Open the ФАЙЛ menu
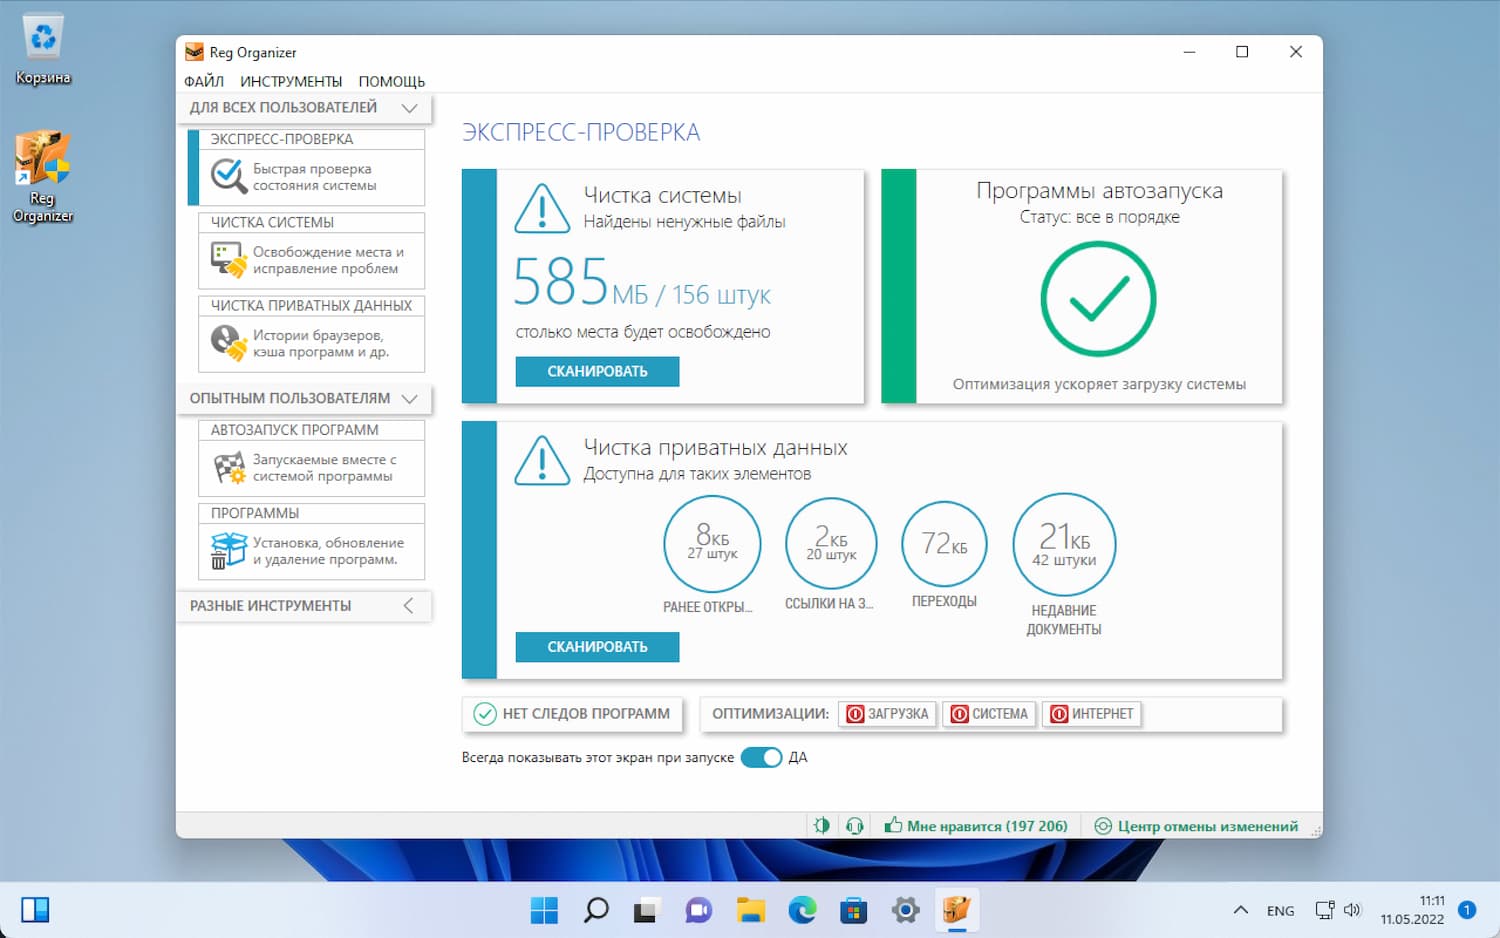Viewport: 1500px width, 938px height. tap(204, 81)
